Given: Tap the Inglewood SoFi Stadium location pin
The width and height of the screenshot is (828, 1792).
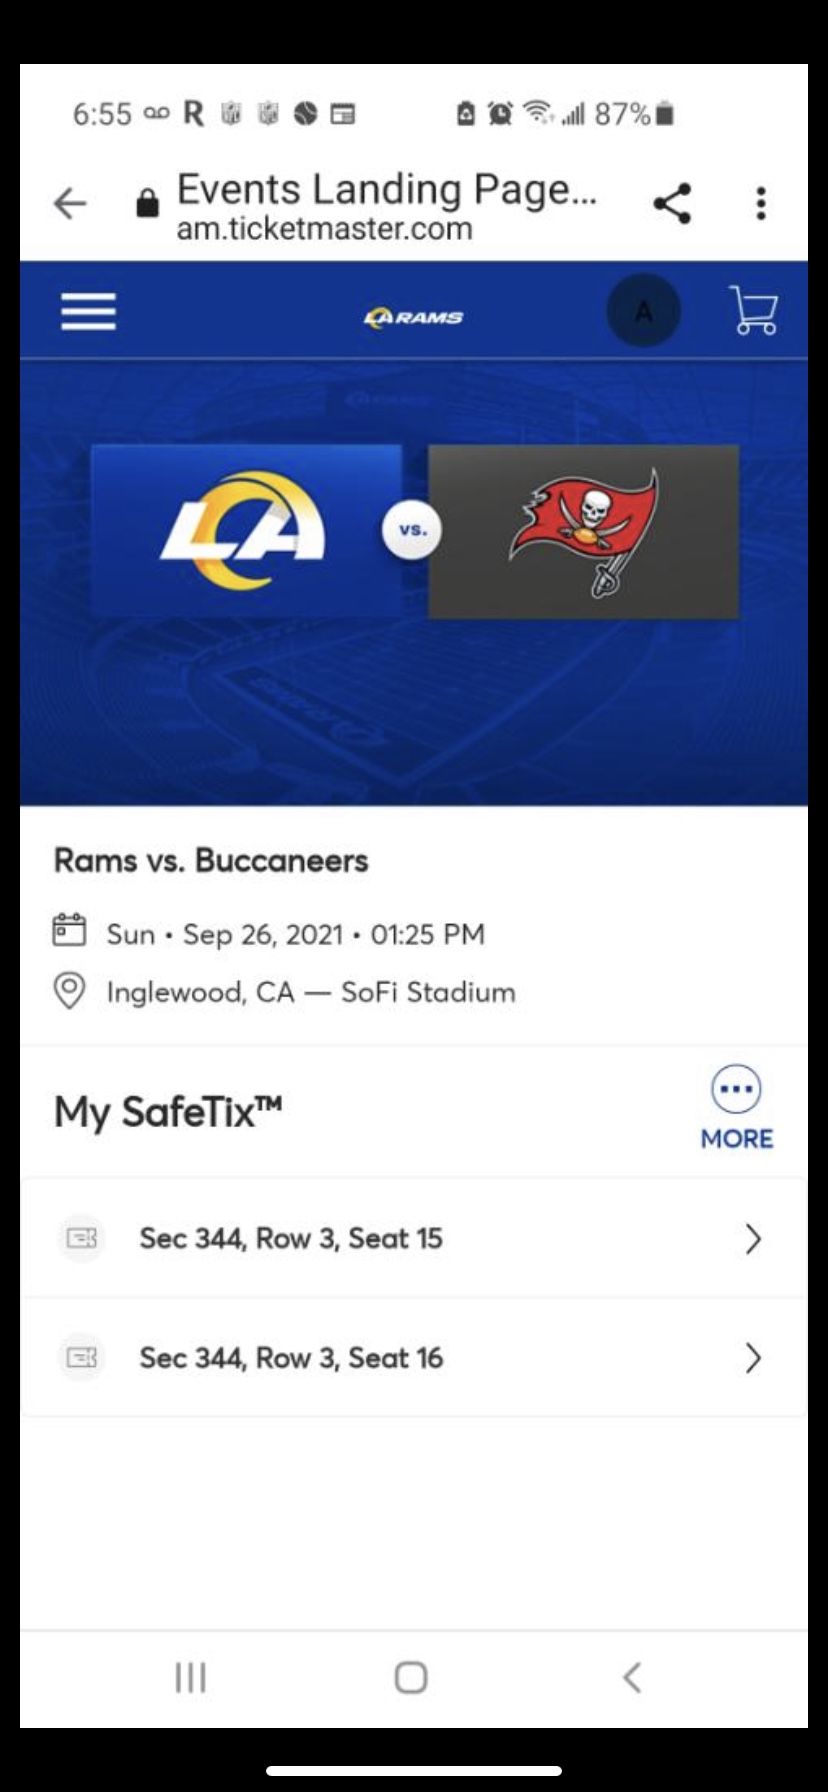Looking at the screenshot, I should click(x=69, y=992).
